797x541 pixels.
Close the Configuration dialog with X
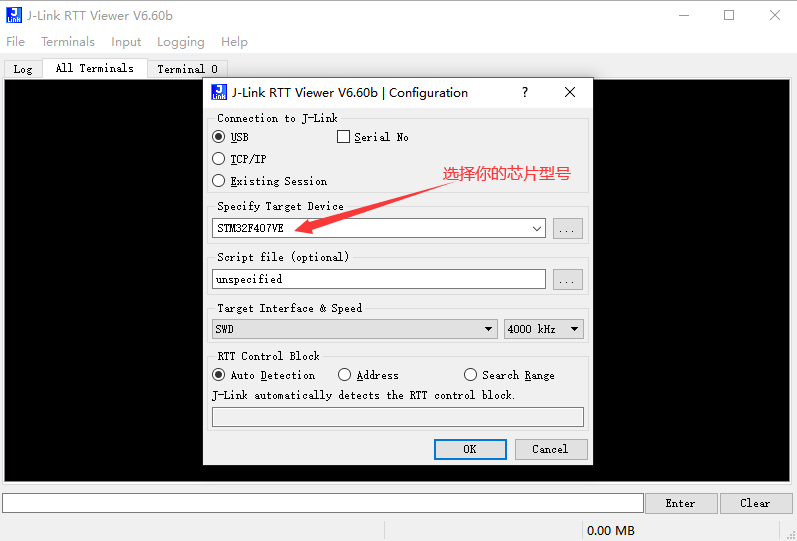(x=570, y=92)
